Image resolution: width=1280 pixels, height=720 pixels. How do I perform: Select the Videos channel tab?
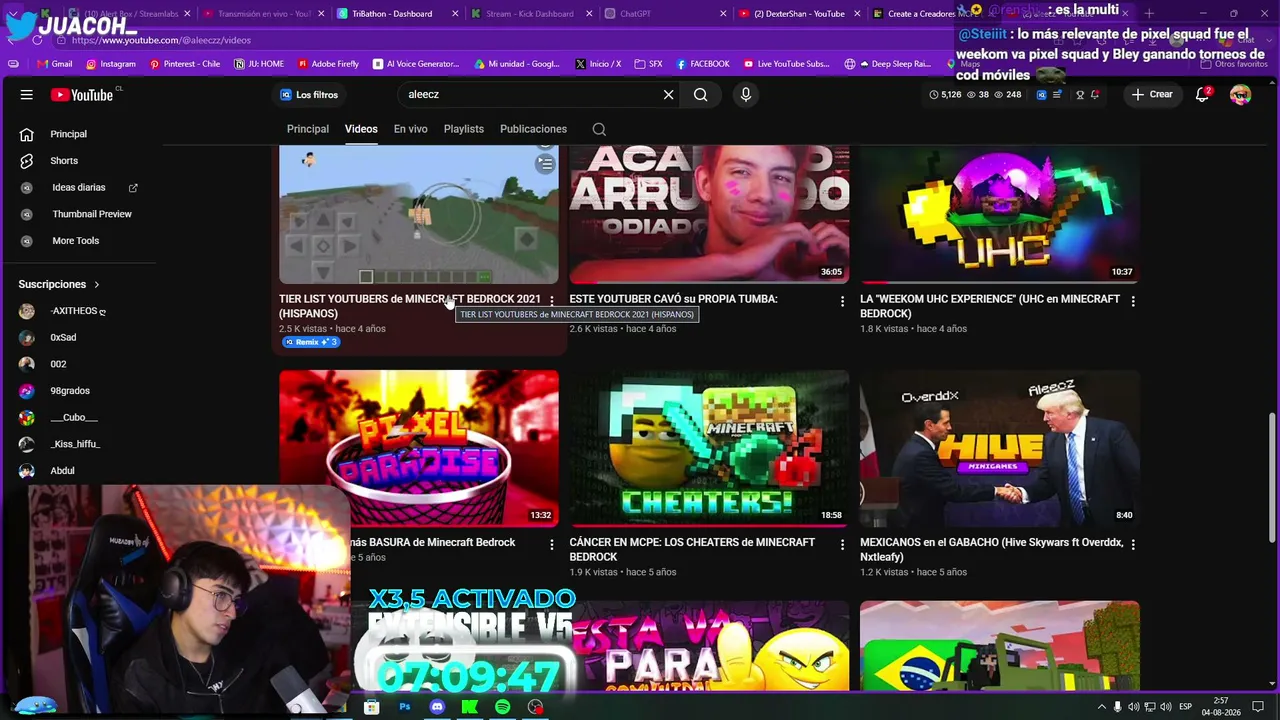[x=361, y=129]
